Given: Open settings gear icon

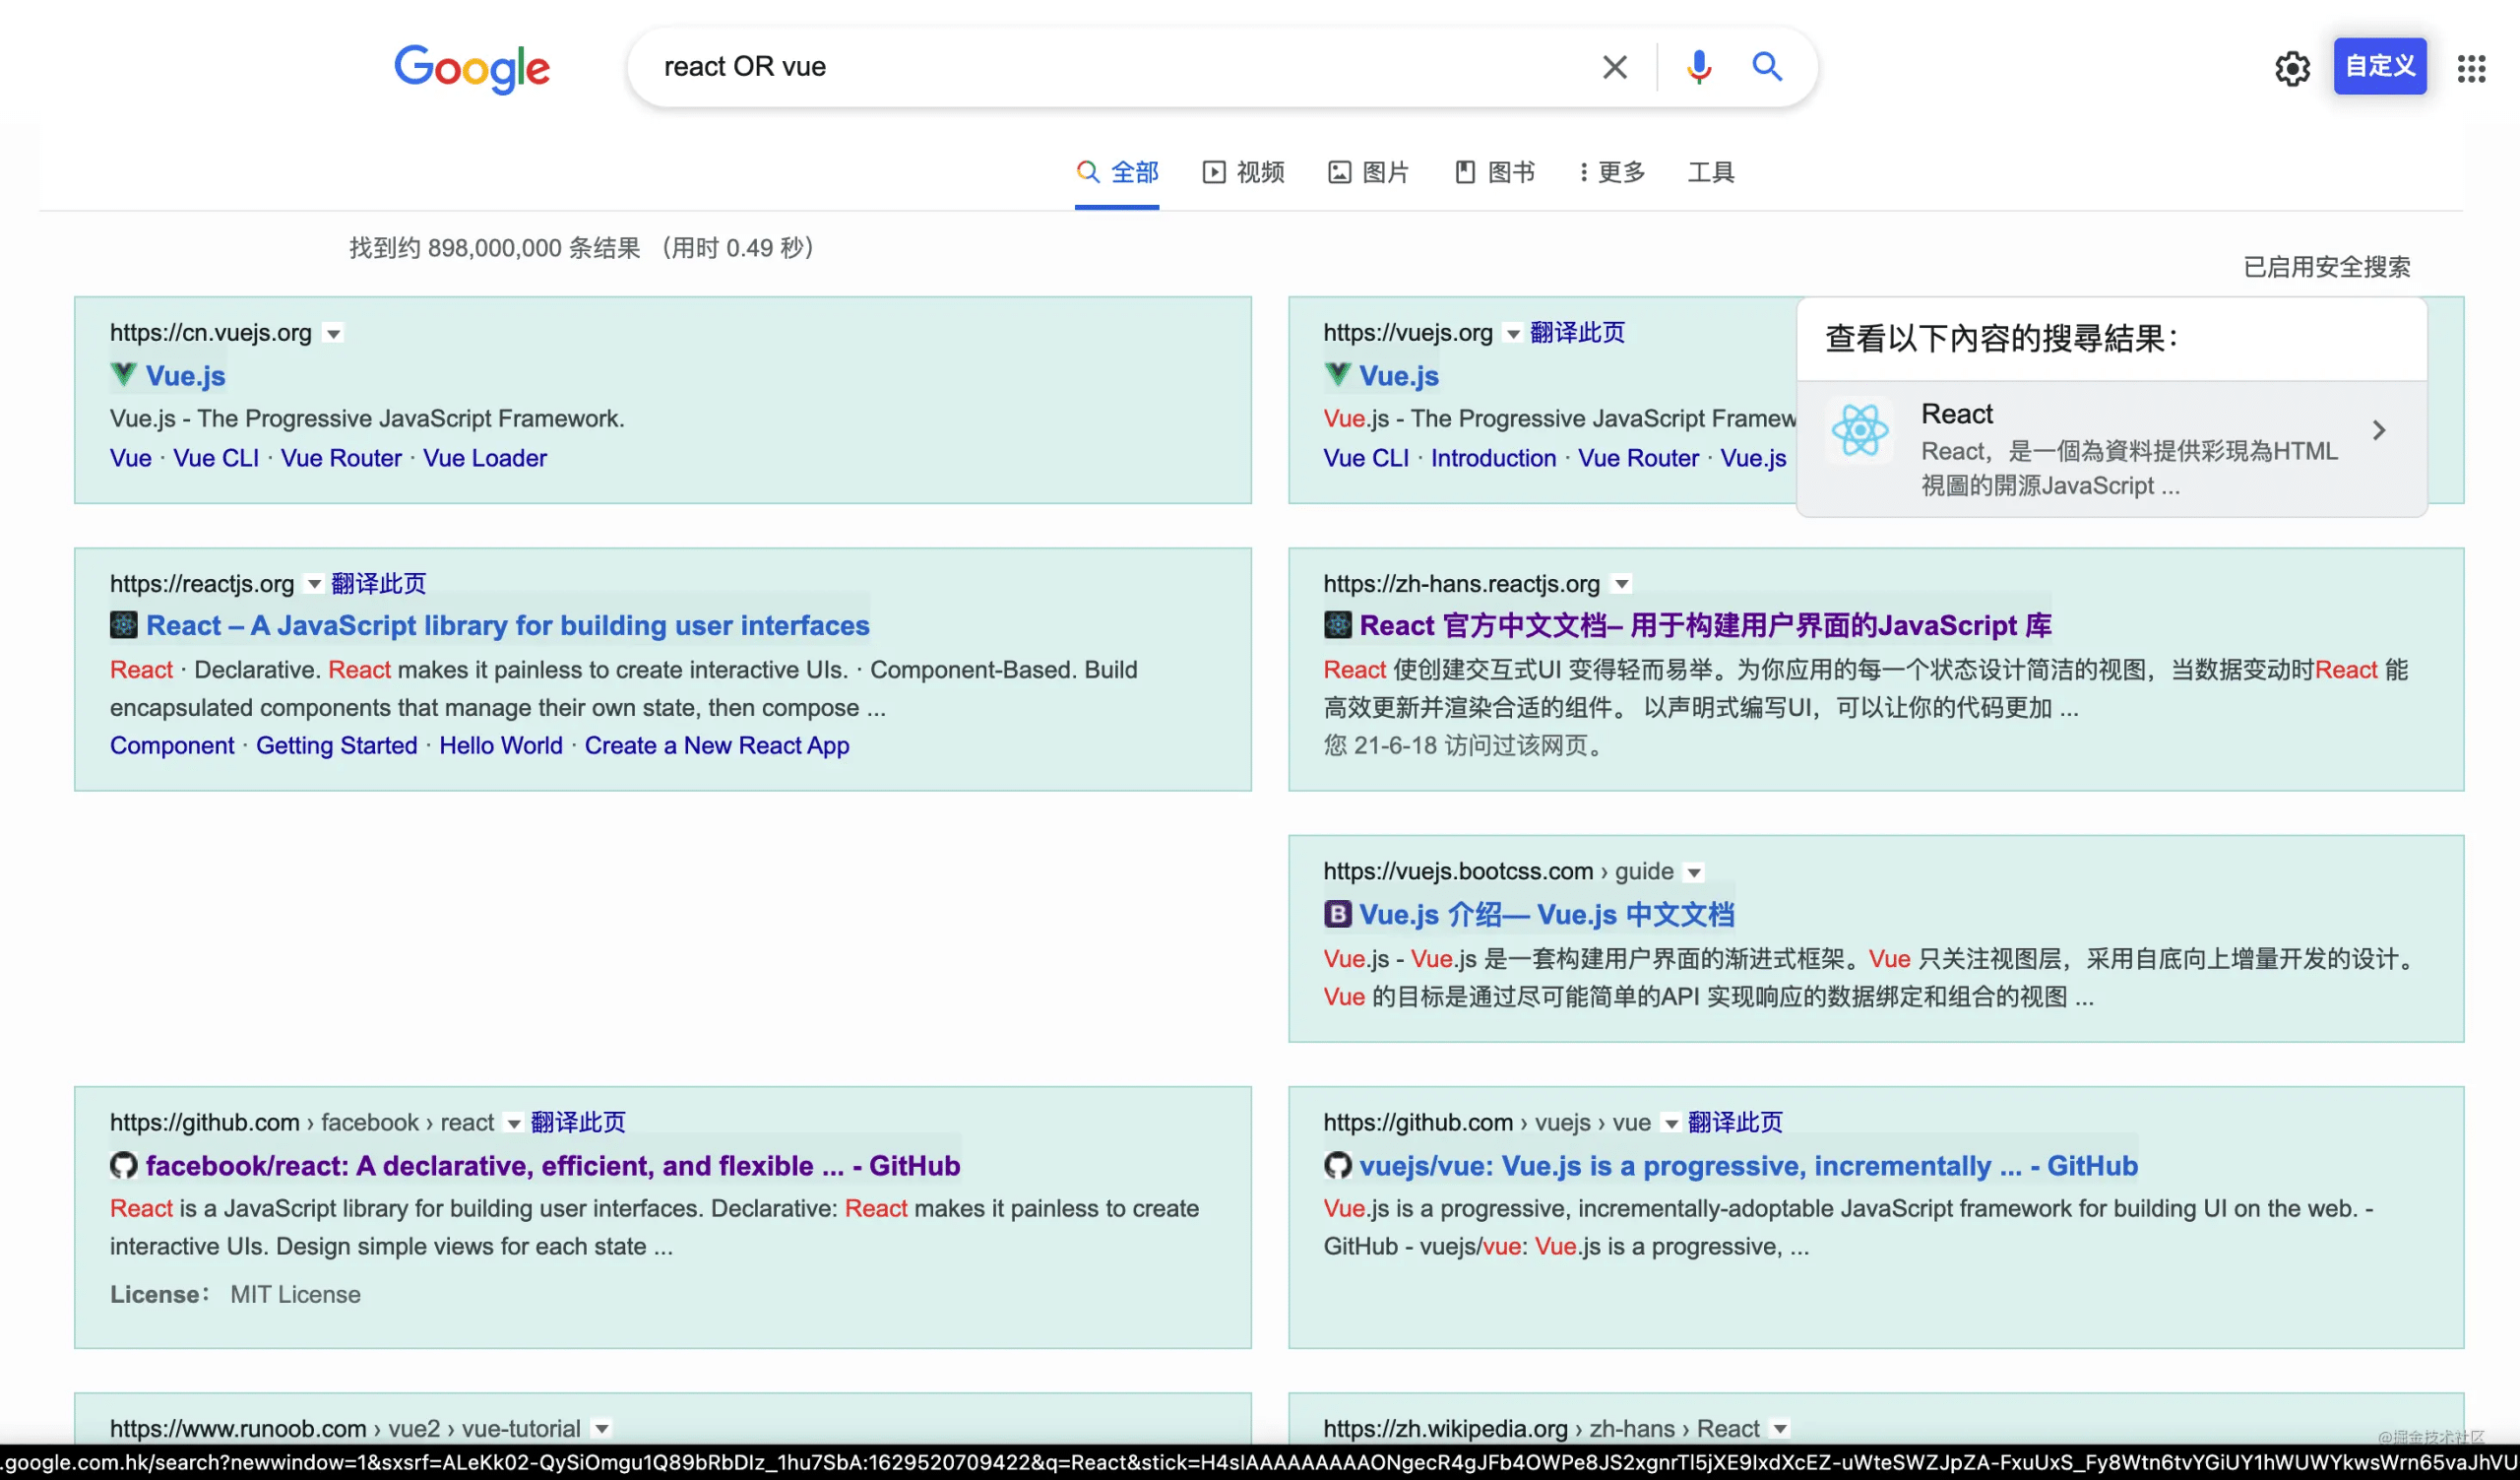Looking at the screenshot, I should (2291, 68).
